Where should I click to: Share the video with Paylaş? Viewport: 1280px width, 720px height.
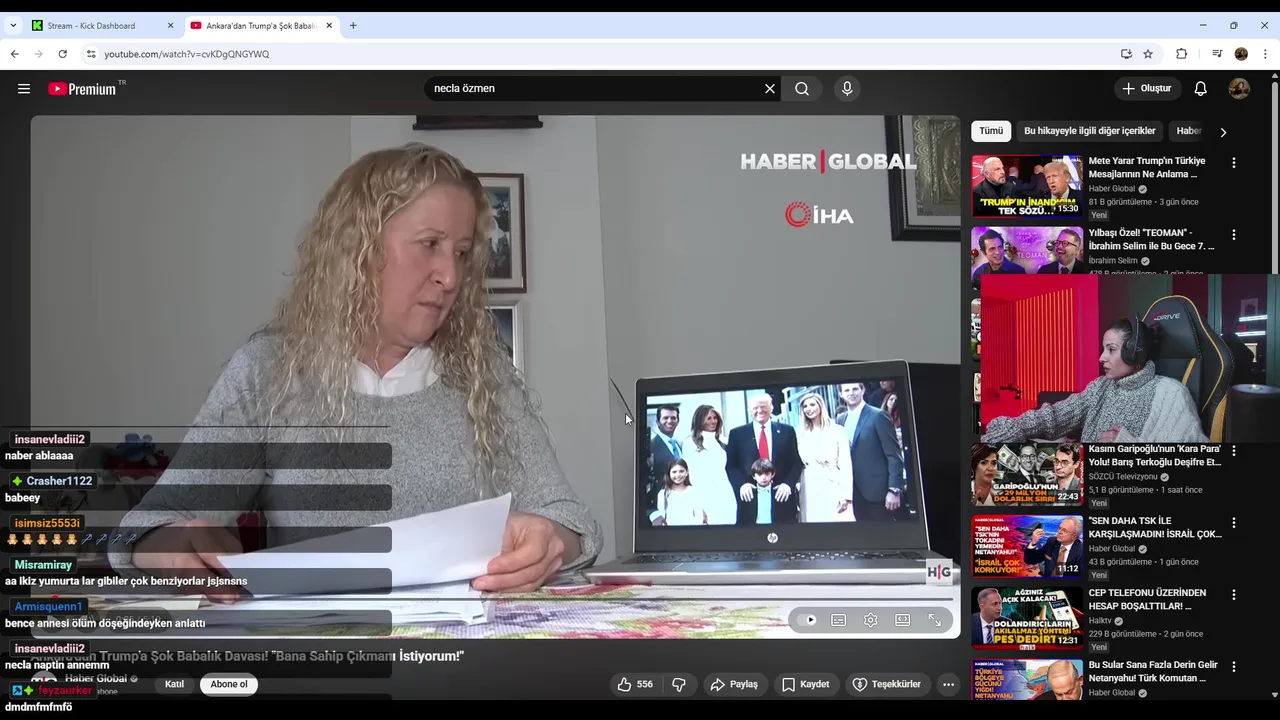[x=734, y=684]
